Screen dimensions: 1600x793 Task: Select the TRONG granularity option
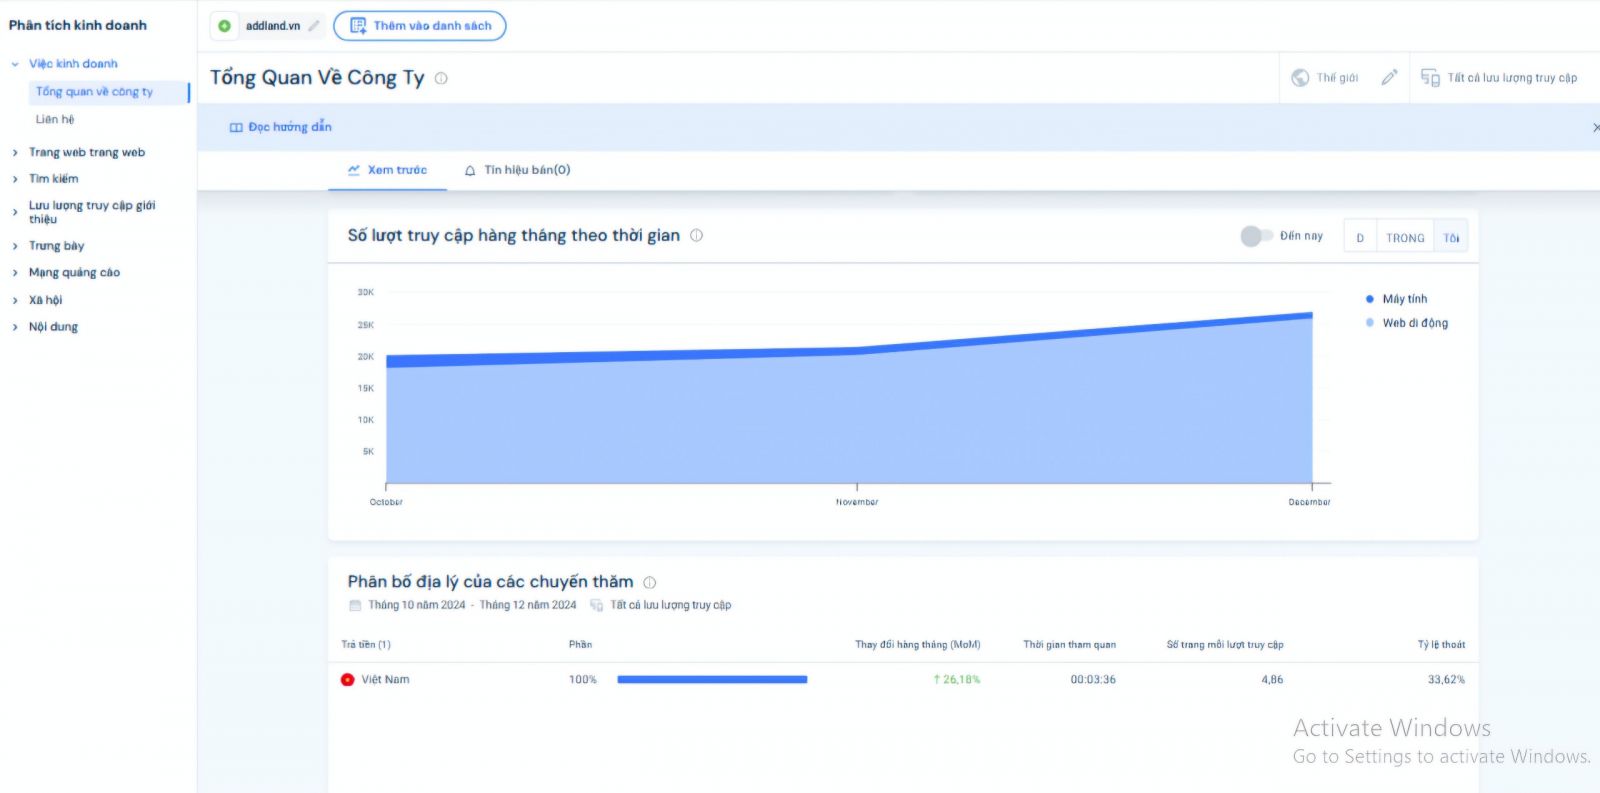(1405, 238)
